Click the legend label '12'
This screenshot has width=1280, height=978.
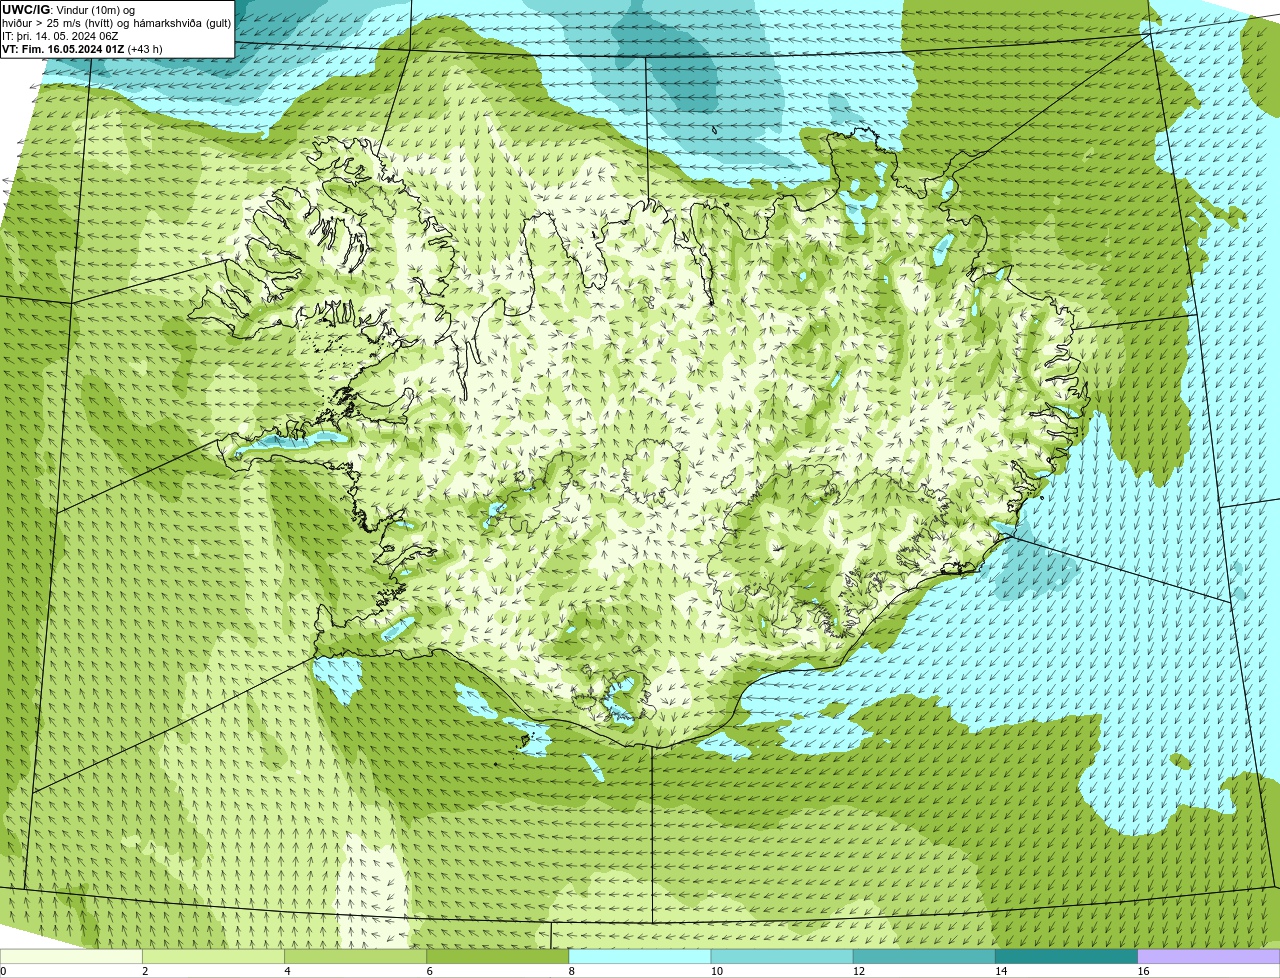click(x=859, y=971)
